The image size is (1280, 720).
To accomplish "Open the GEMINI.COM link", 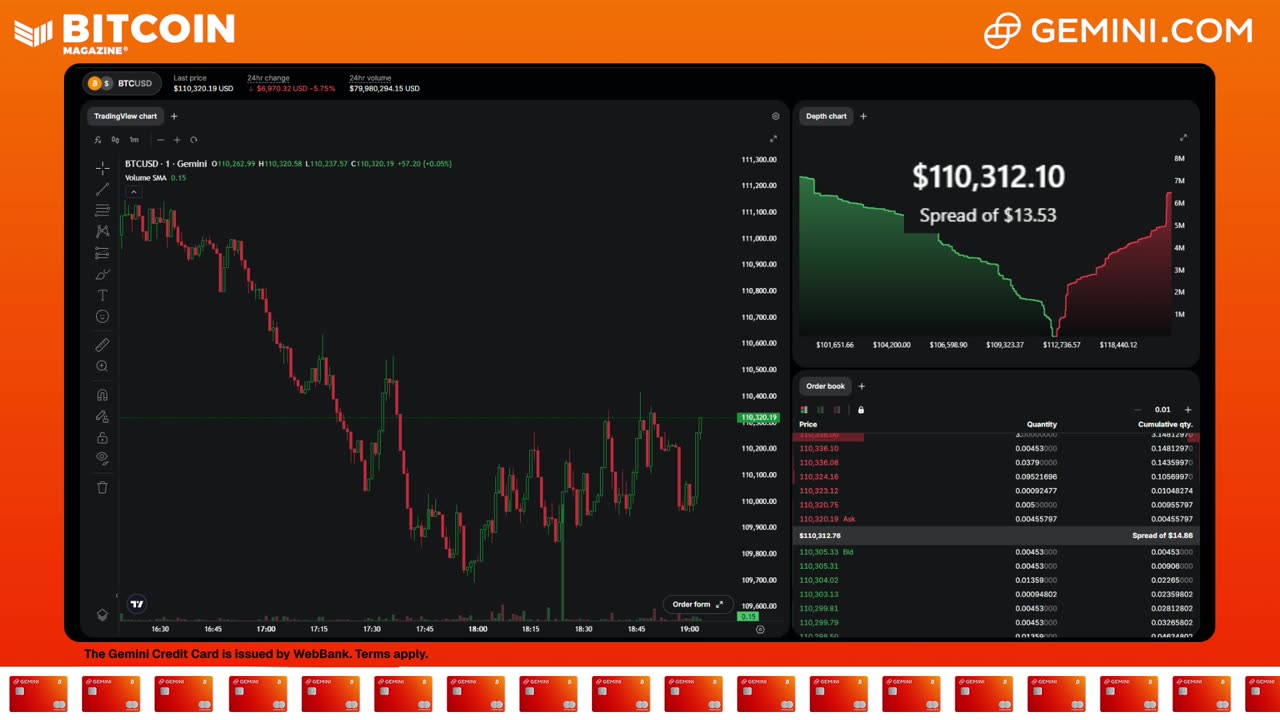I will (x=1118, y=31).
